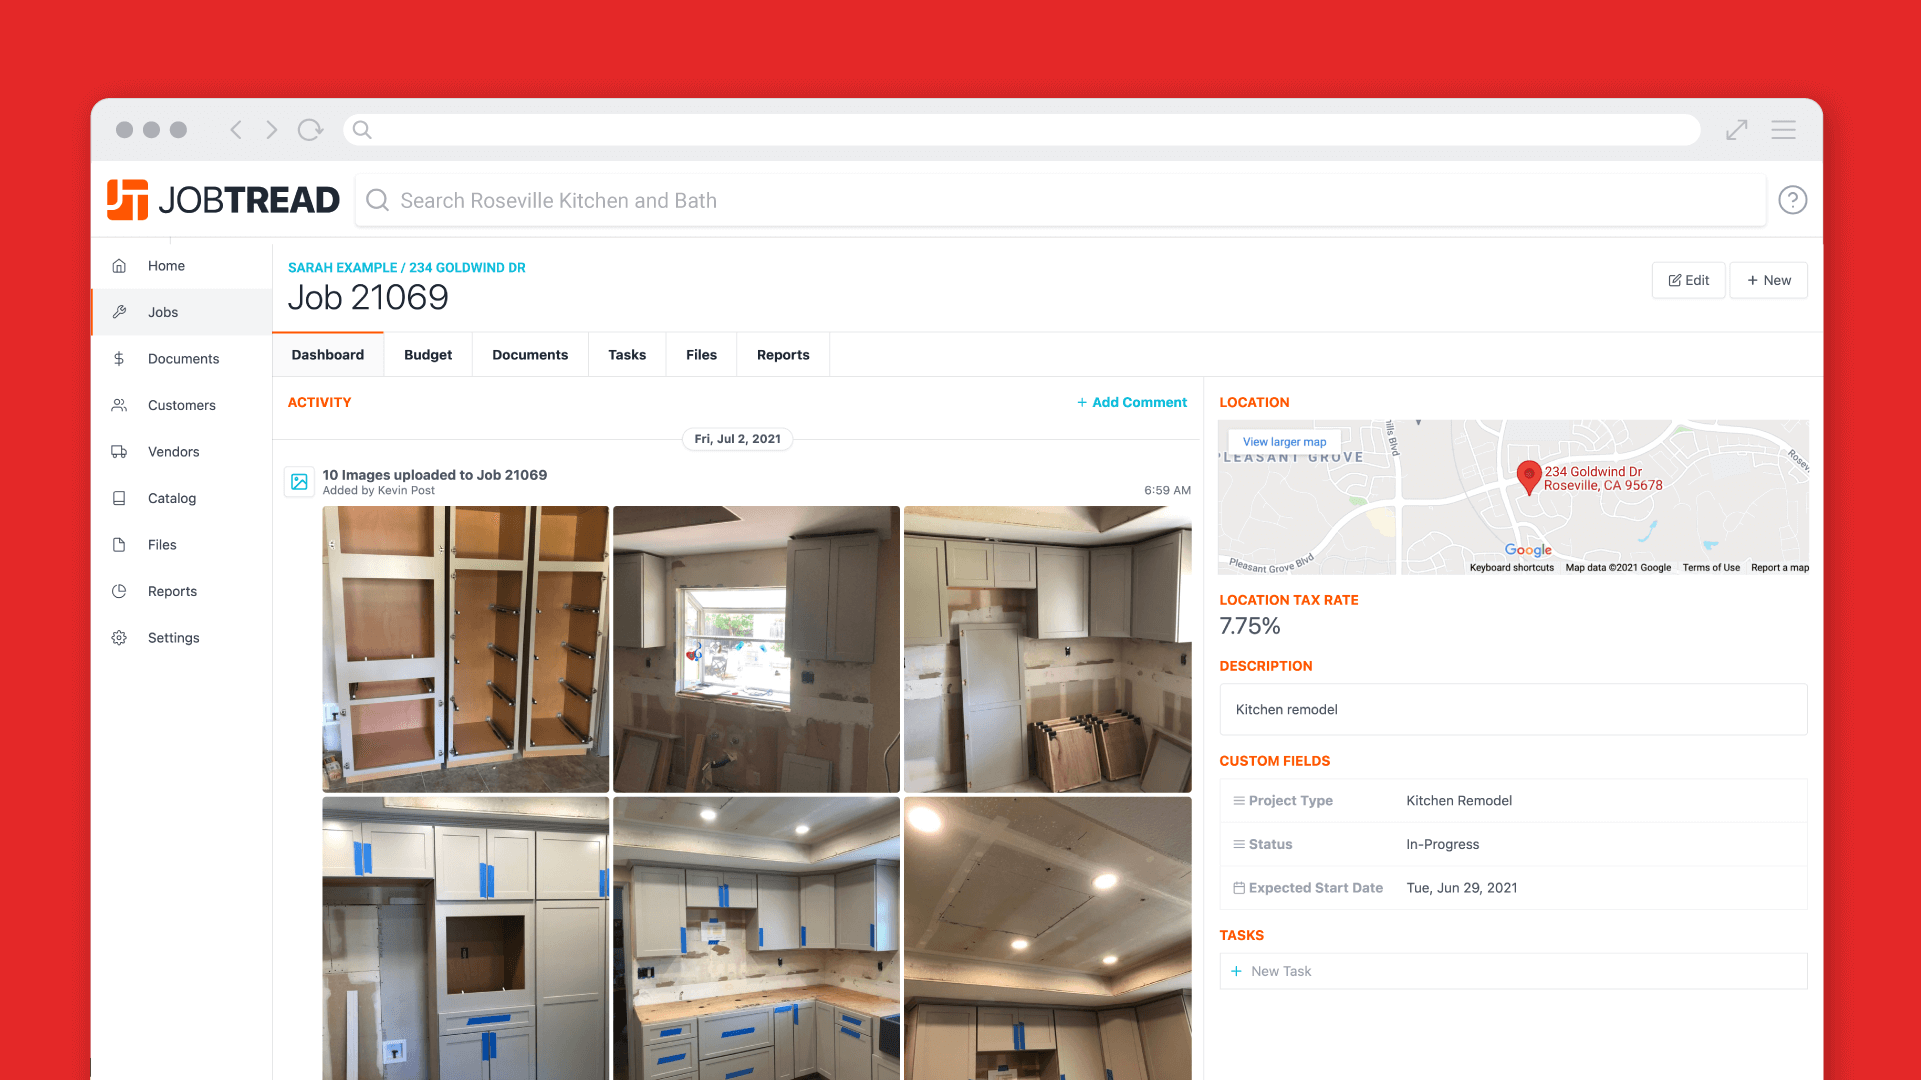Click the Add Comment link

click(1131, 402)
